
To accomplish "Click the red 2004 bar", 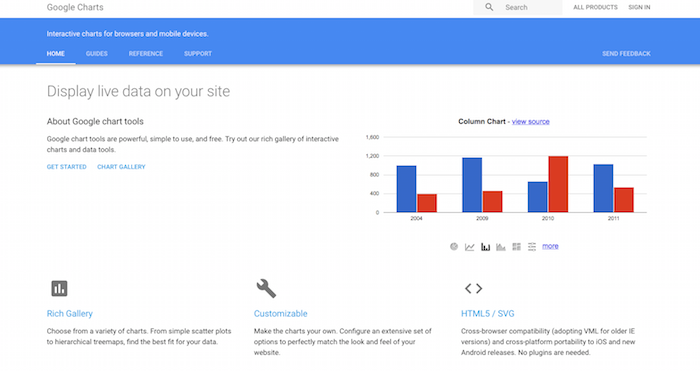I will pos(427,203).
